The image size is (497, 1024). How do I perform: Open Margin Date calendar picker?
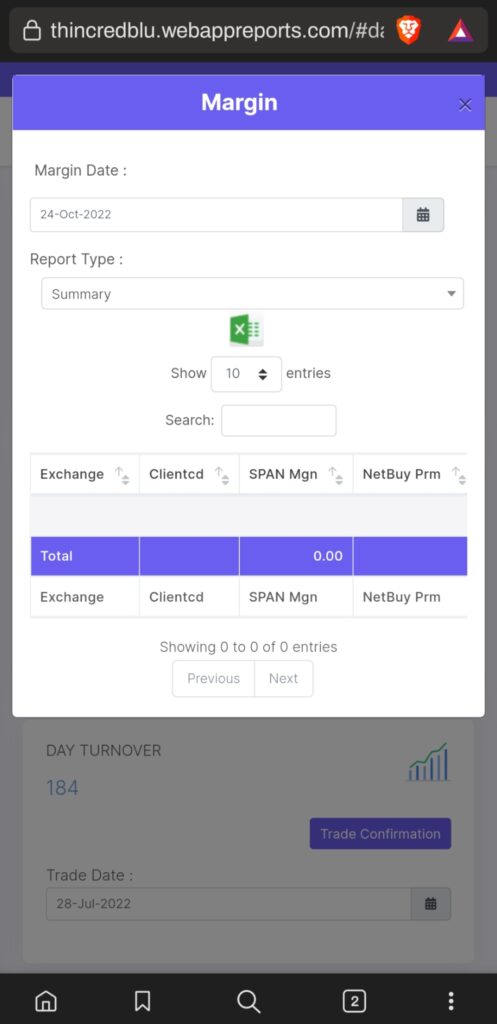click(x=423, y=215)
